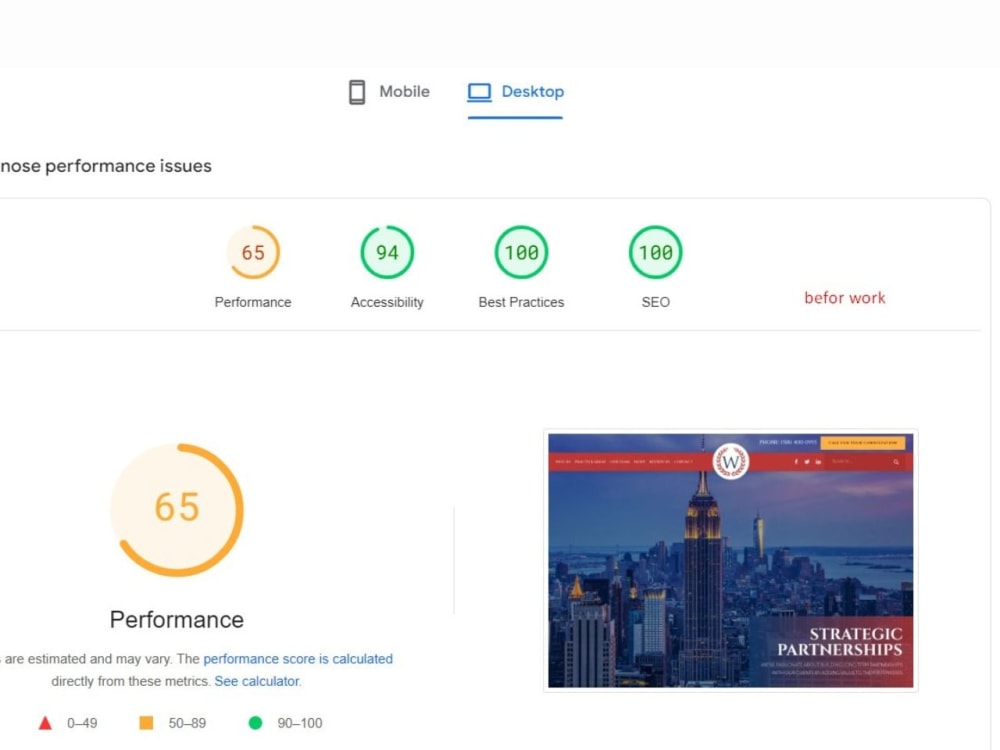
Task: Click the Performance label under the small gauge
Action: tap(253, 302)
